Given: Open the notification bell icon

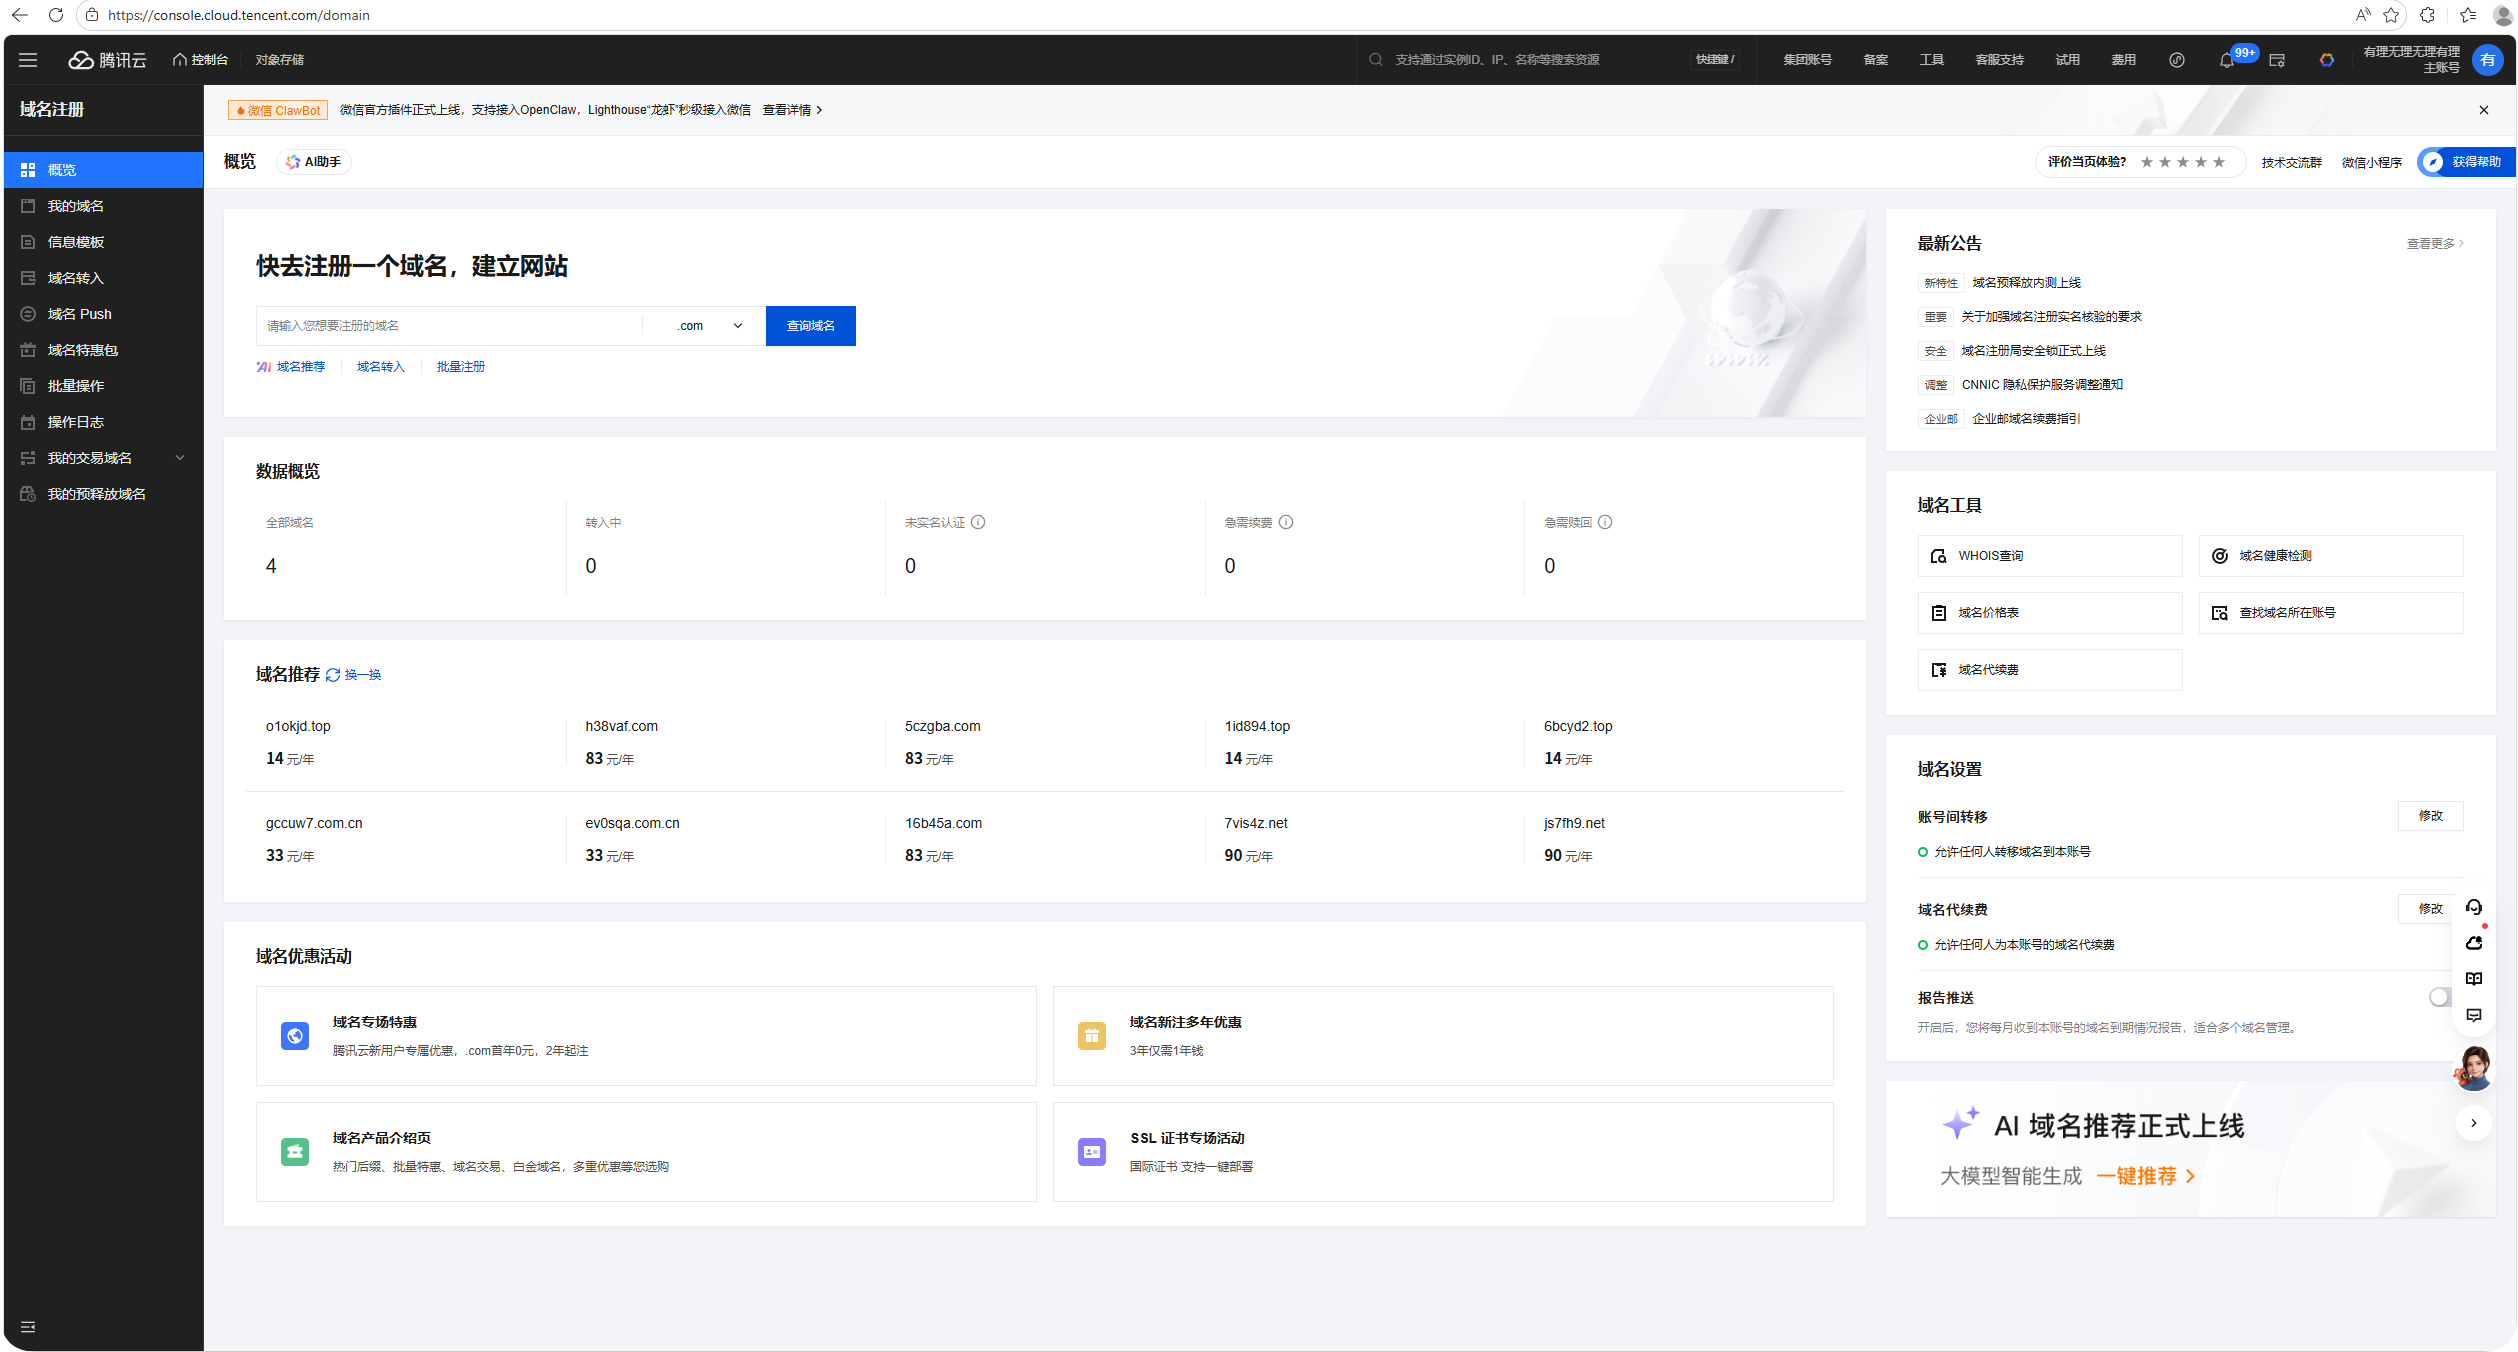Looking at the screenshot, I should [2226, 60].
